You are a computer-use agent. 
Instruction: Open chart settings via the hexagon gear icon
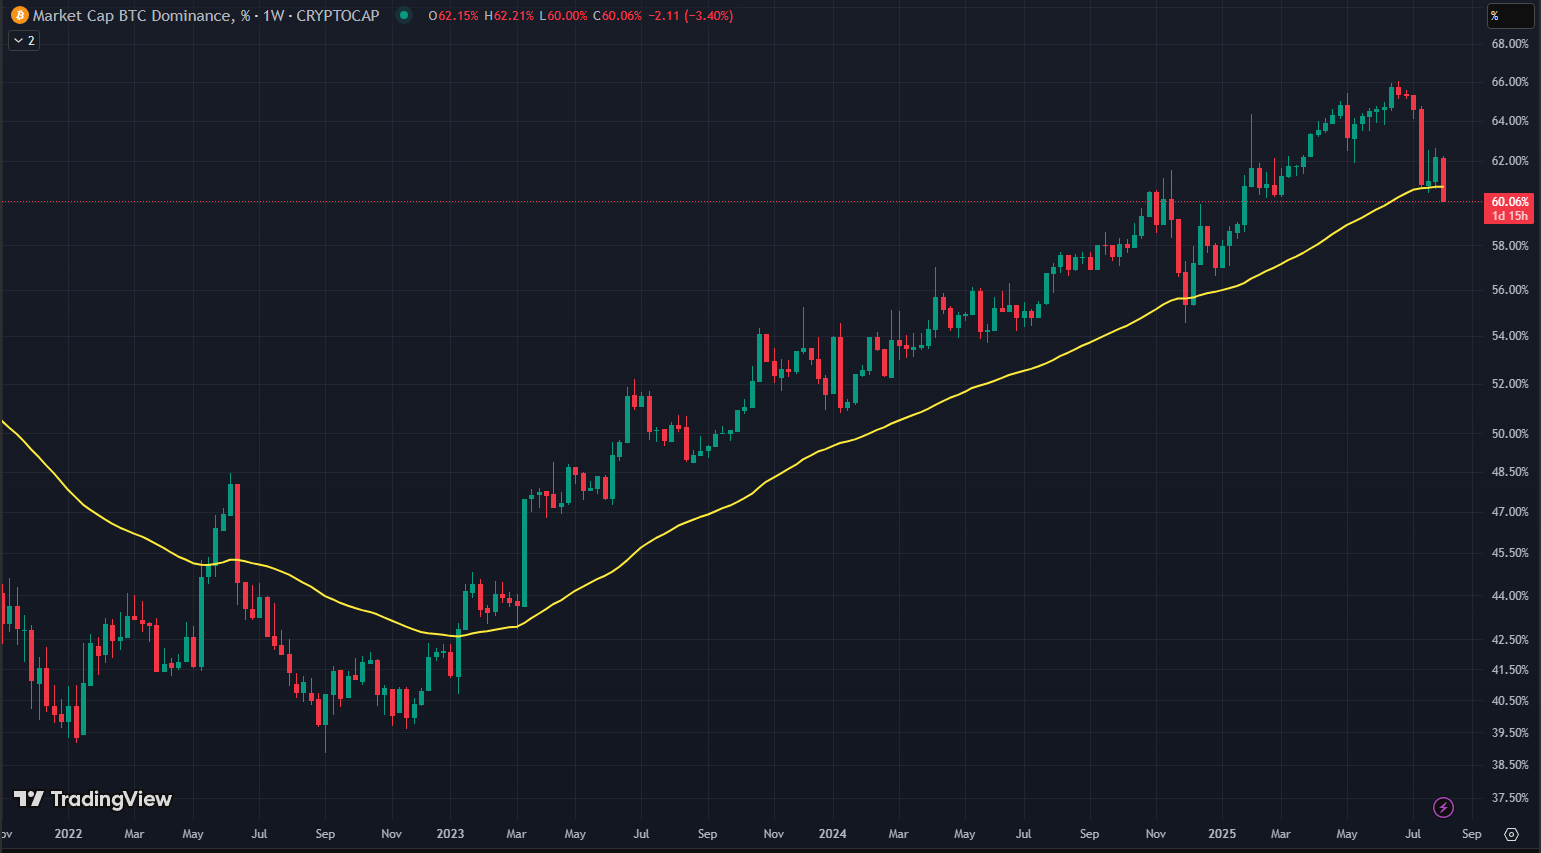tap(1511, 834)
